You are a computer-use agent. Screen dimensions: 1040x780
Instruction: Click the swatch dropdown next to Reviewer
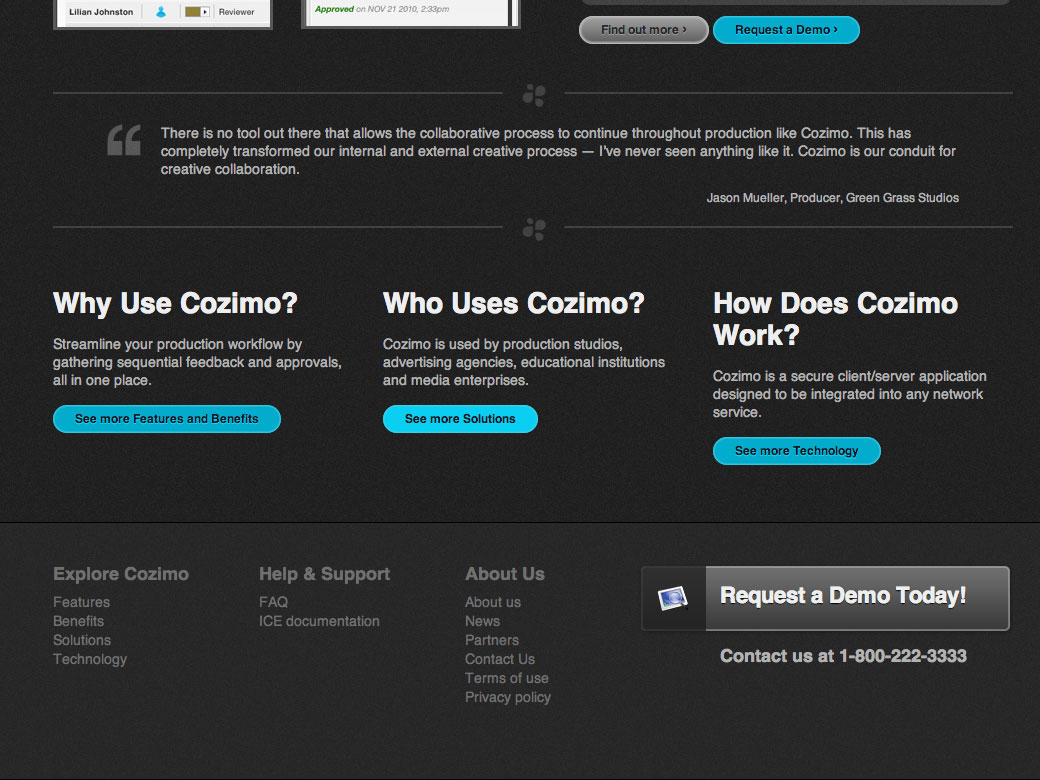197,12
